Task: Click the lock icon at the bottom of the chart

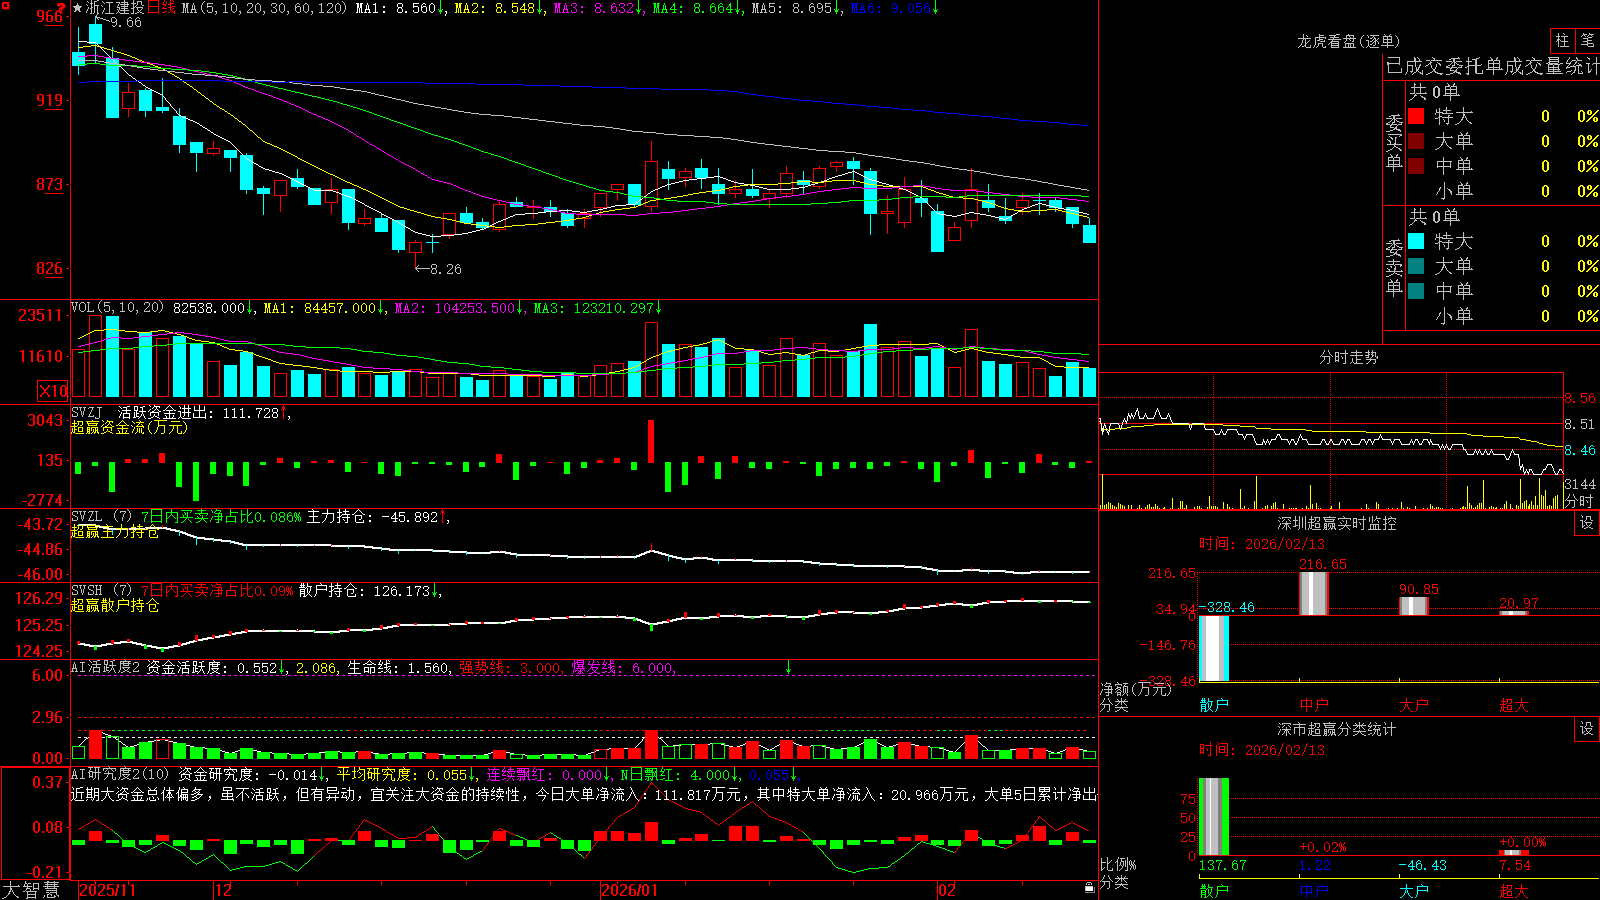Action: 1089,887
